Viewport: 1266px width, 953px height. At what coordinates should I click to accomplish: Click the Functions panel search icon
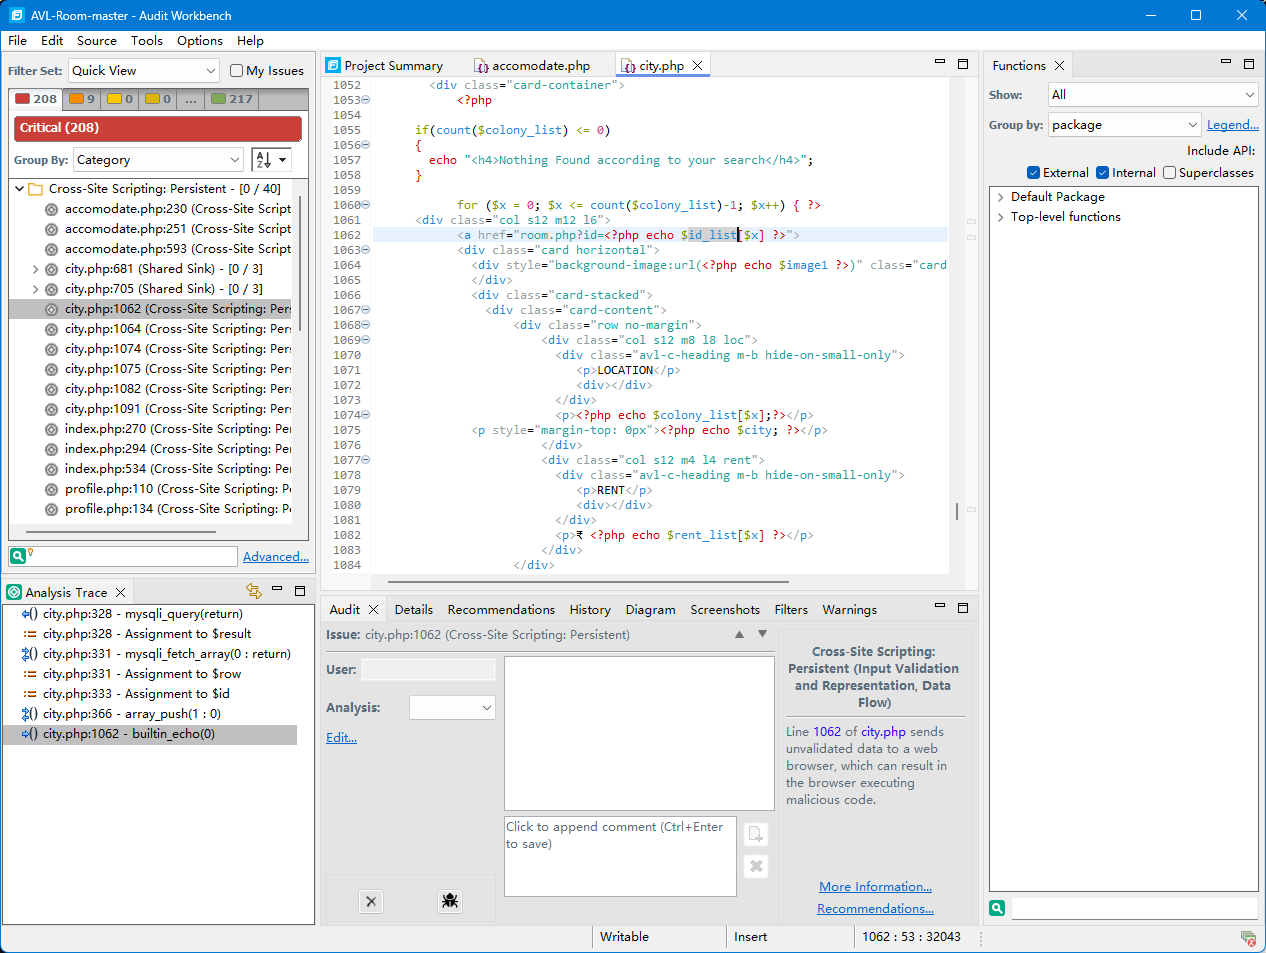pos(997,908)
